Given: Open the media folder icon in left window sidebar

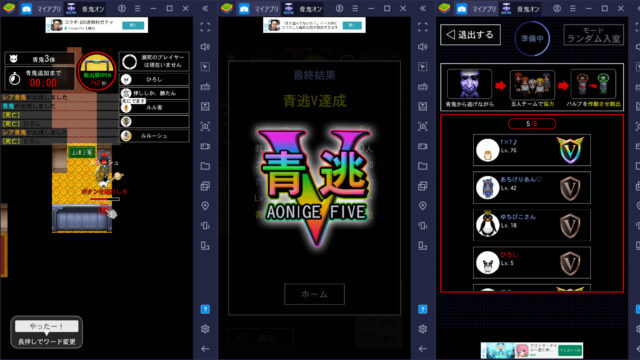Looking at the screenshot, I should 205,166.
